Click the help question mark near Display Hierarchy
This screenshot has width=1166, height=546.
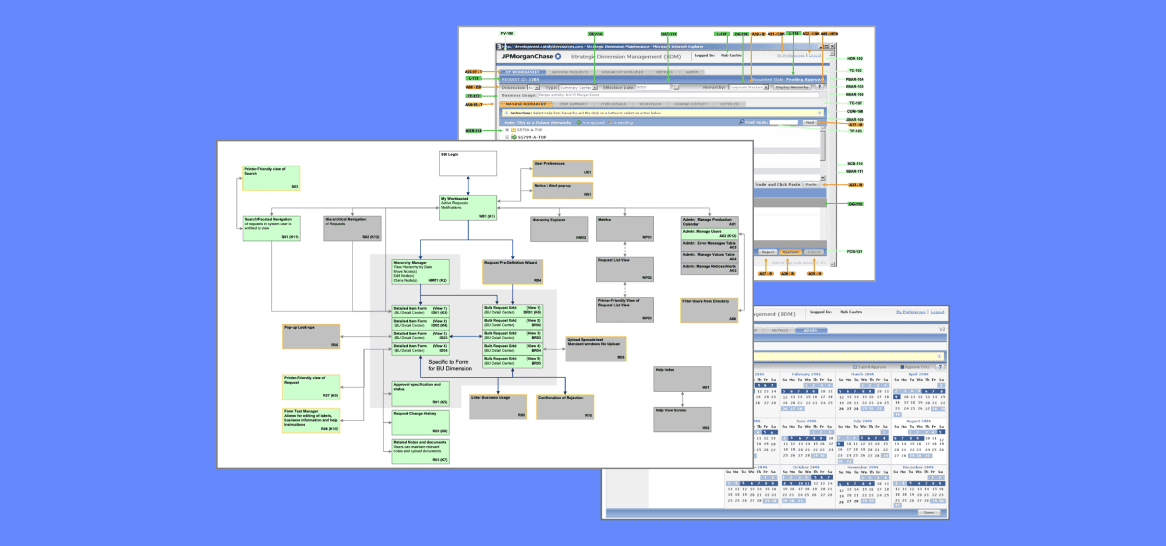tap(819, 87)
